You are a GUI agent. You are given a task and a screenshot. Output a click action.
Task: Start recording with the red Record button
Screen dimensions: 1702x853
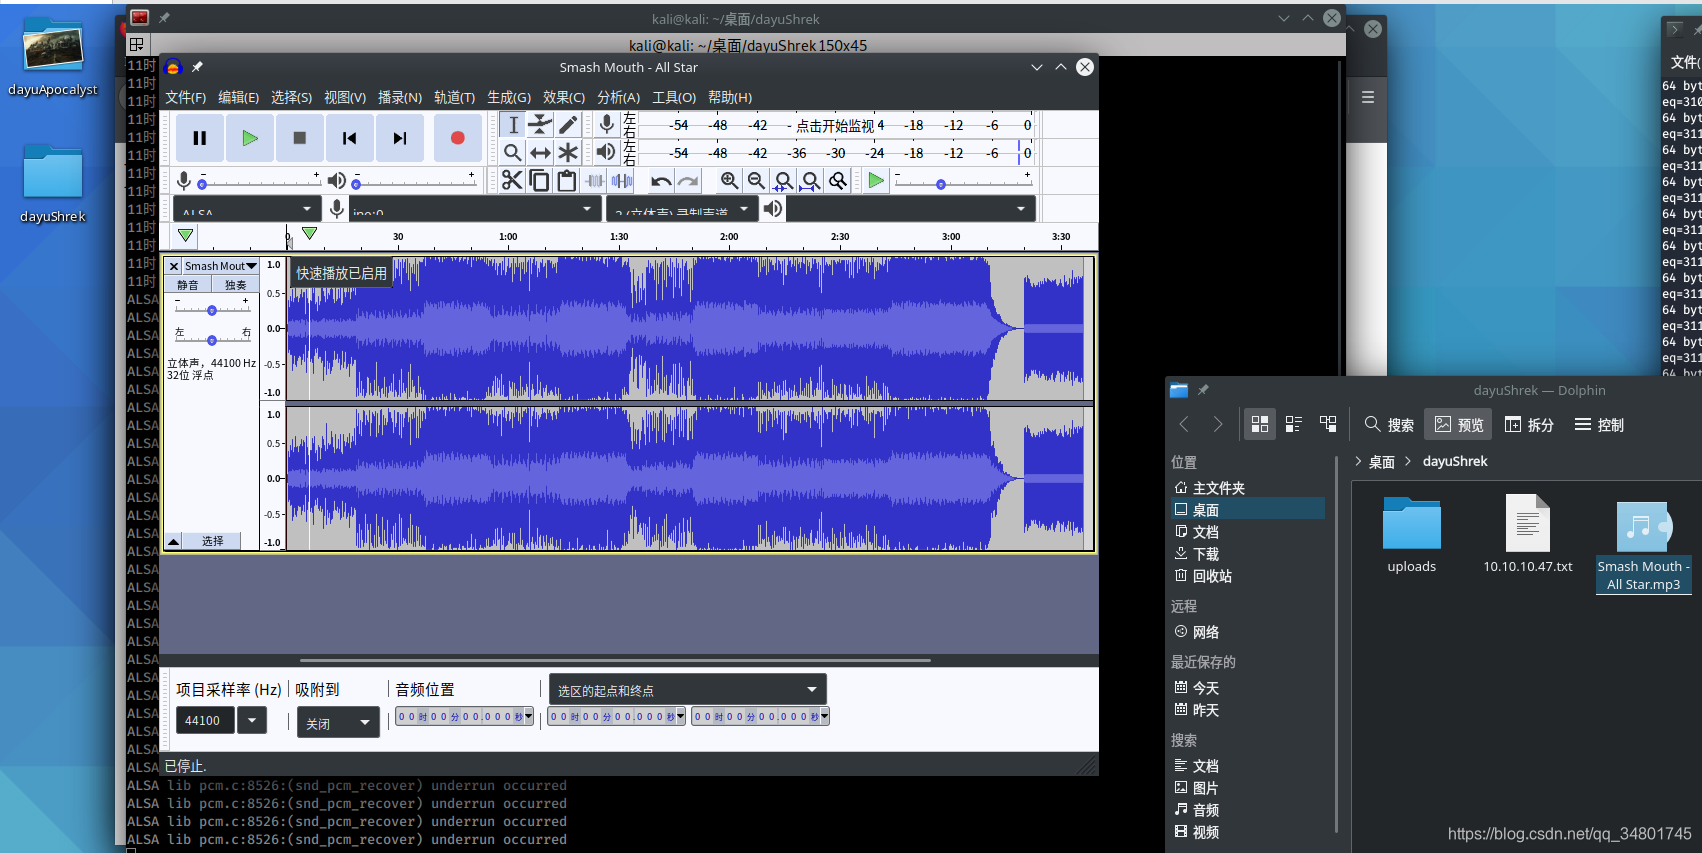[457, 138]
